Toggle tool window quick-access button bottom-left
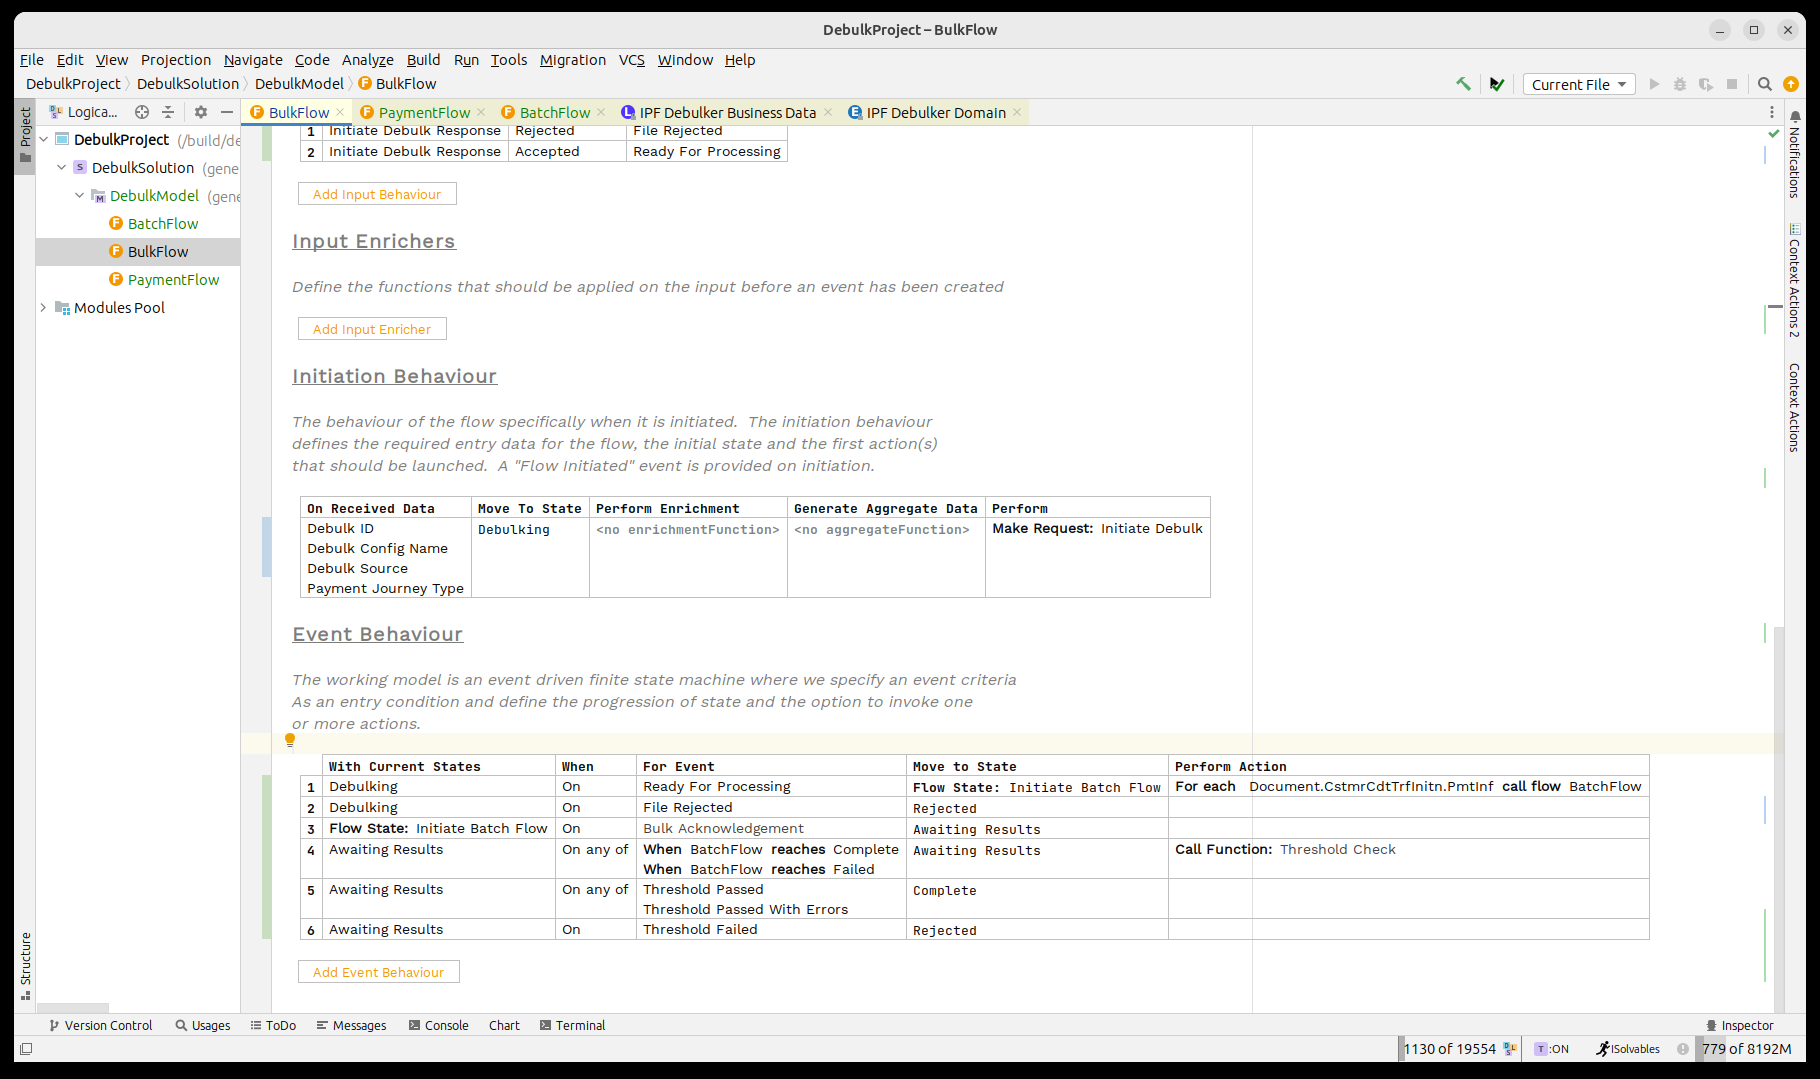Image resolution: width=1820 pixels, height=1079 pixels. click(x=26, y=1049)
